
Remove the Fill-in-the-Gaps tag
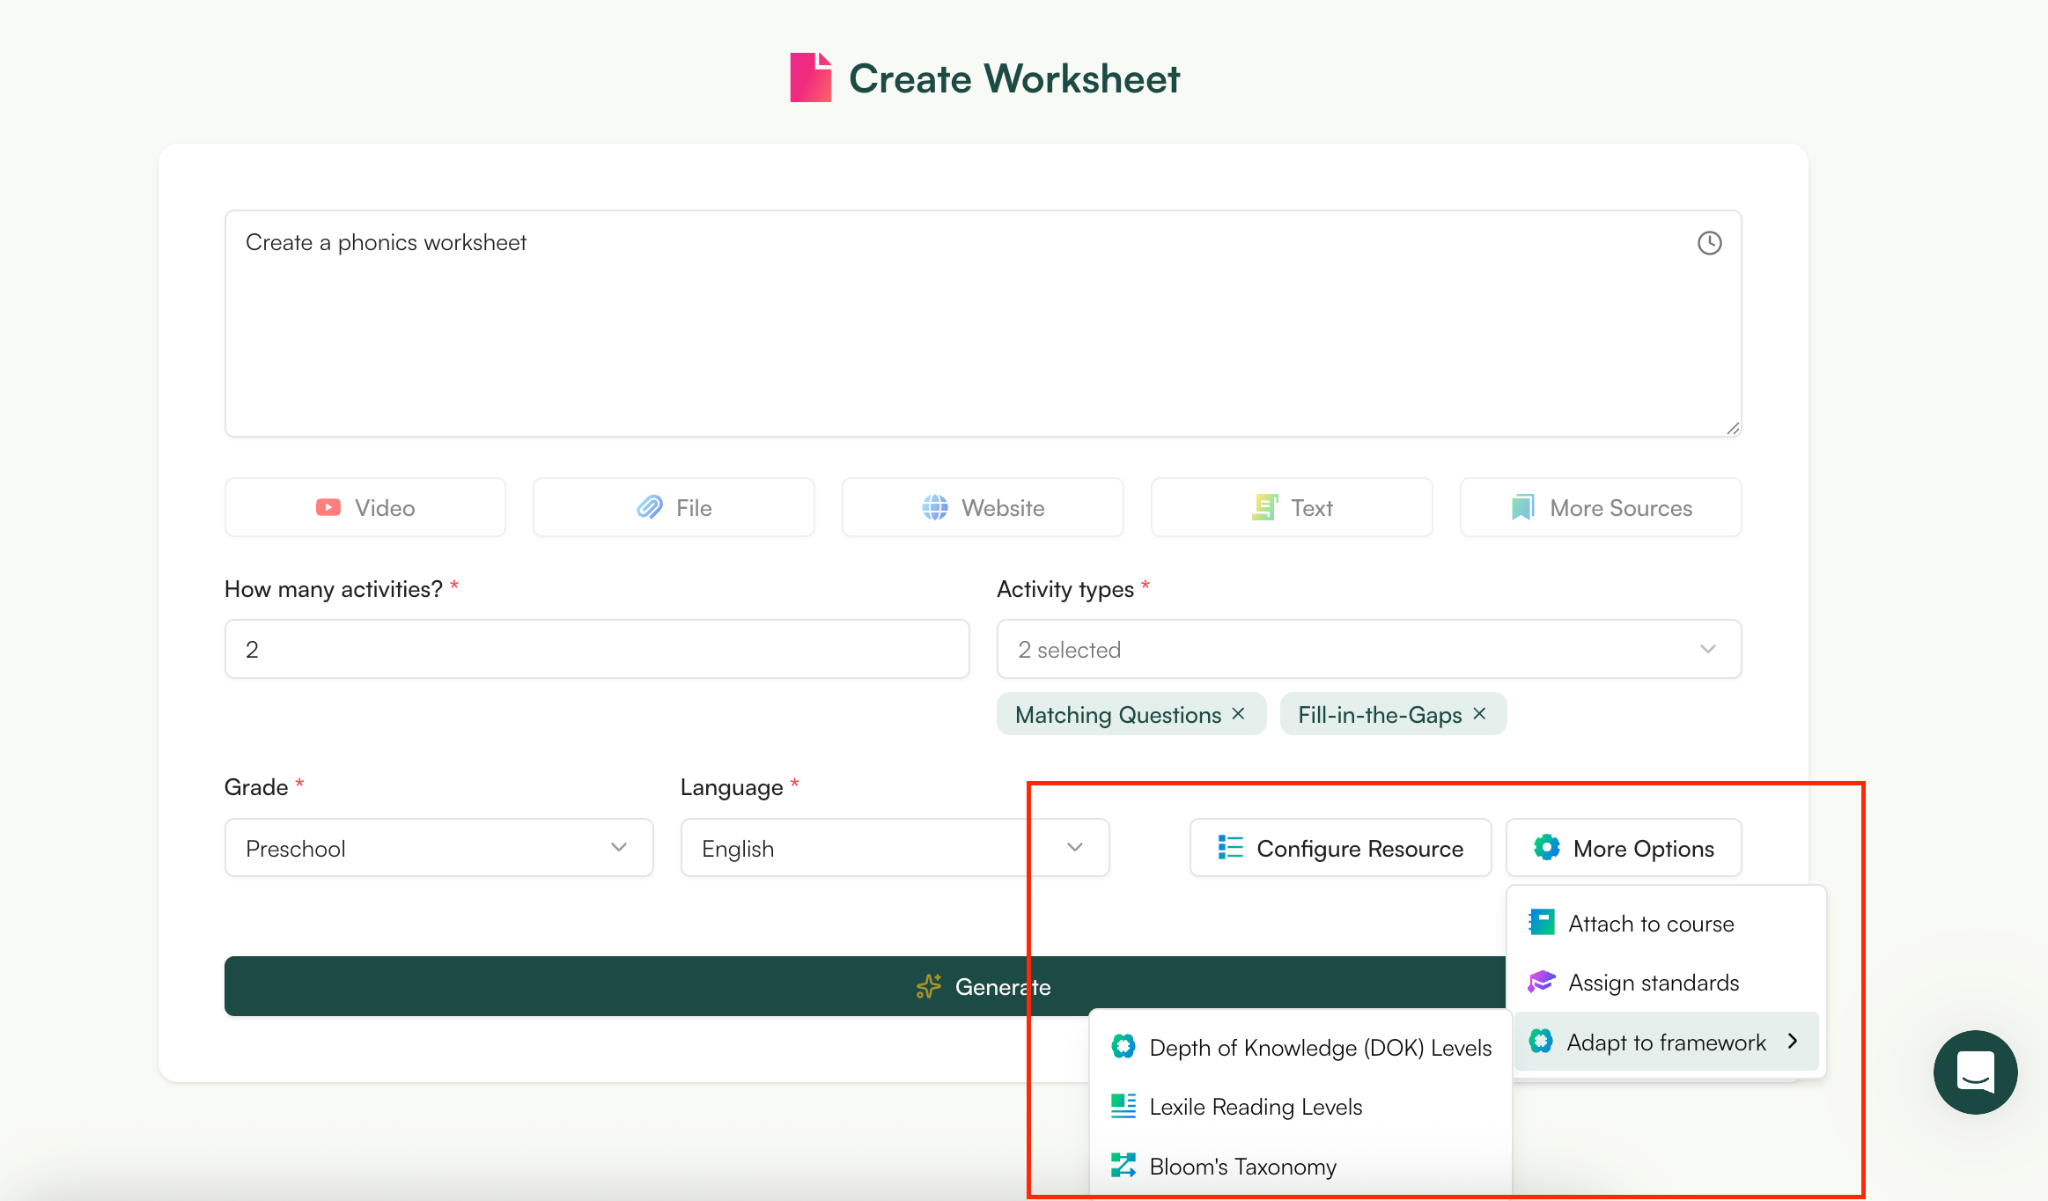pos(1479,714)
